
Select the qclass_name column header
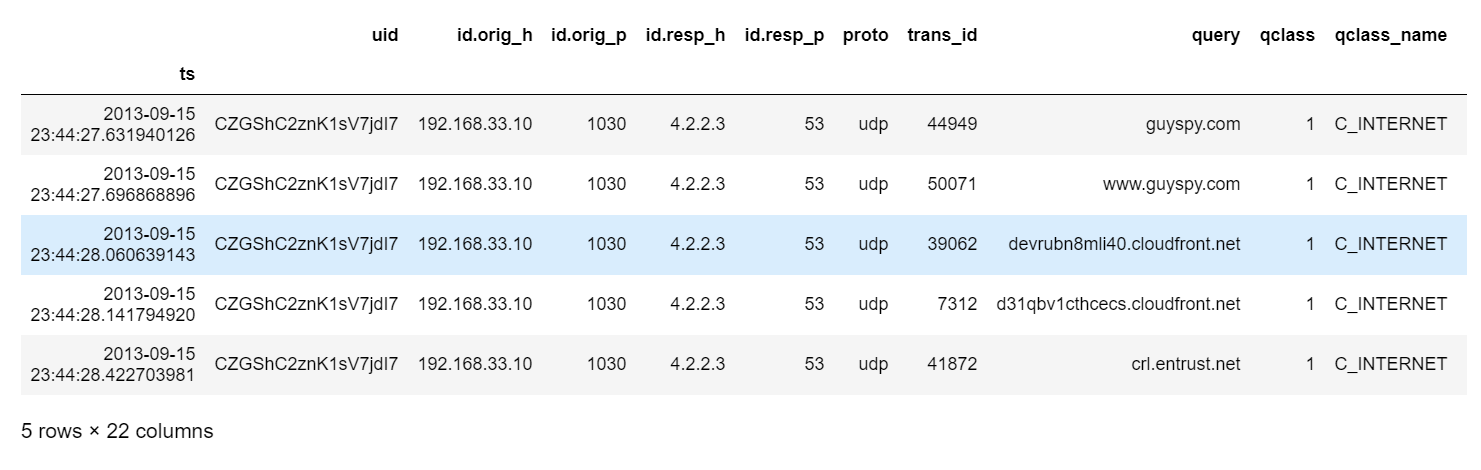(1390, 35)
